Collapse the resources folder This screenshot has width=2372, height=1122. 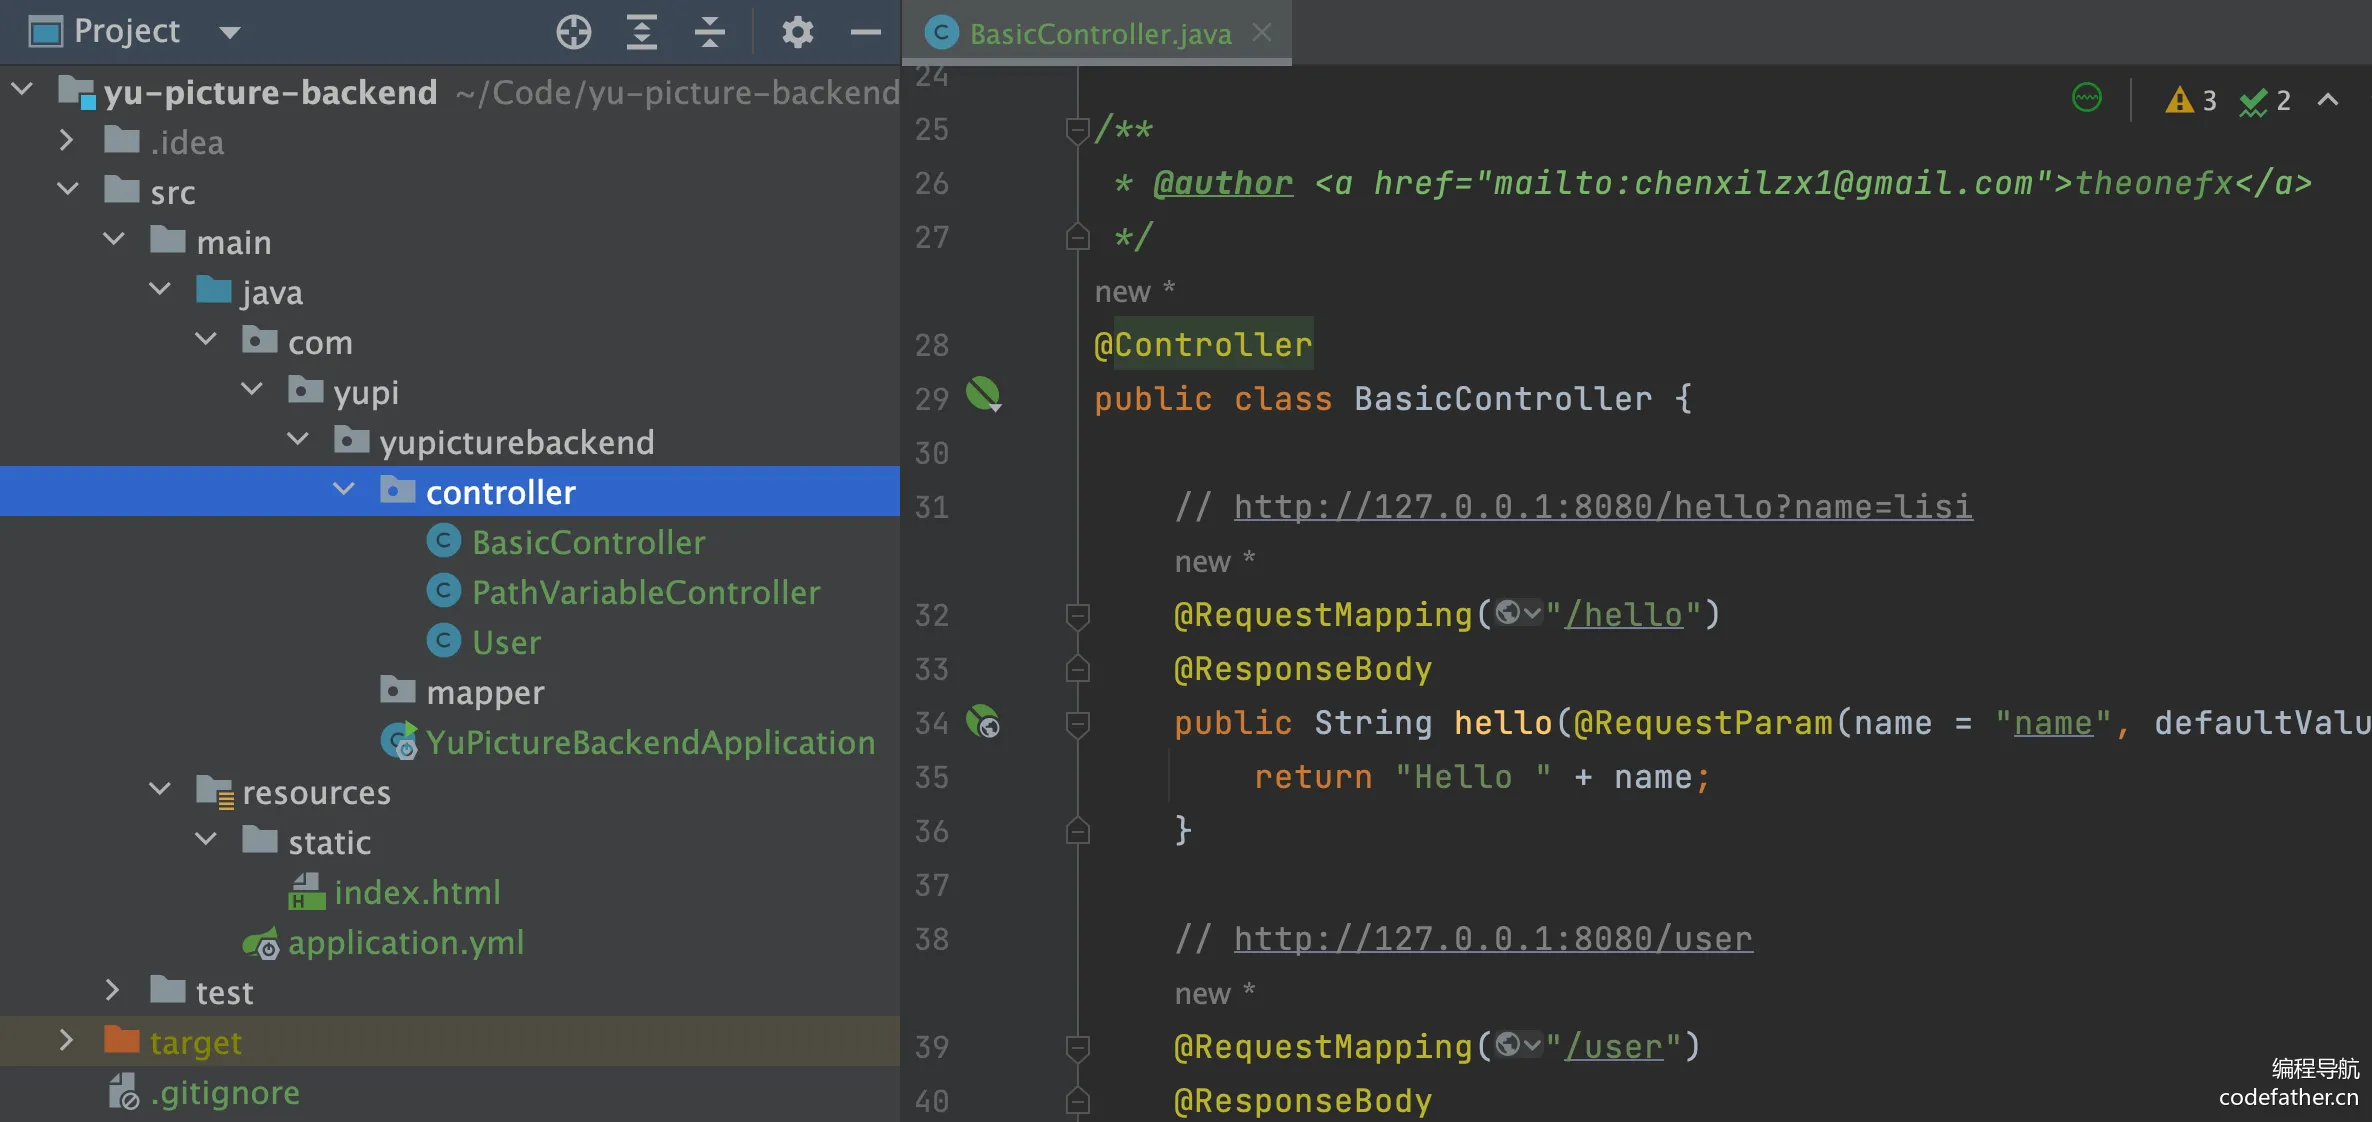click(x=160, y=789)
